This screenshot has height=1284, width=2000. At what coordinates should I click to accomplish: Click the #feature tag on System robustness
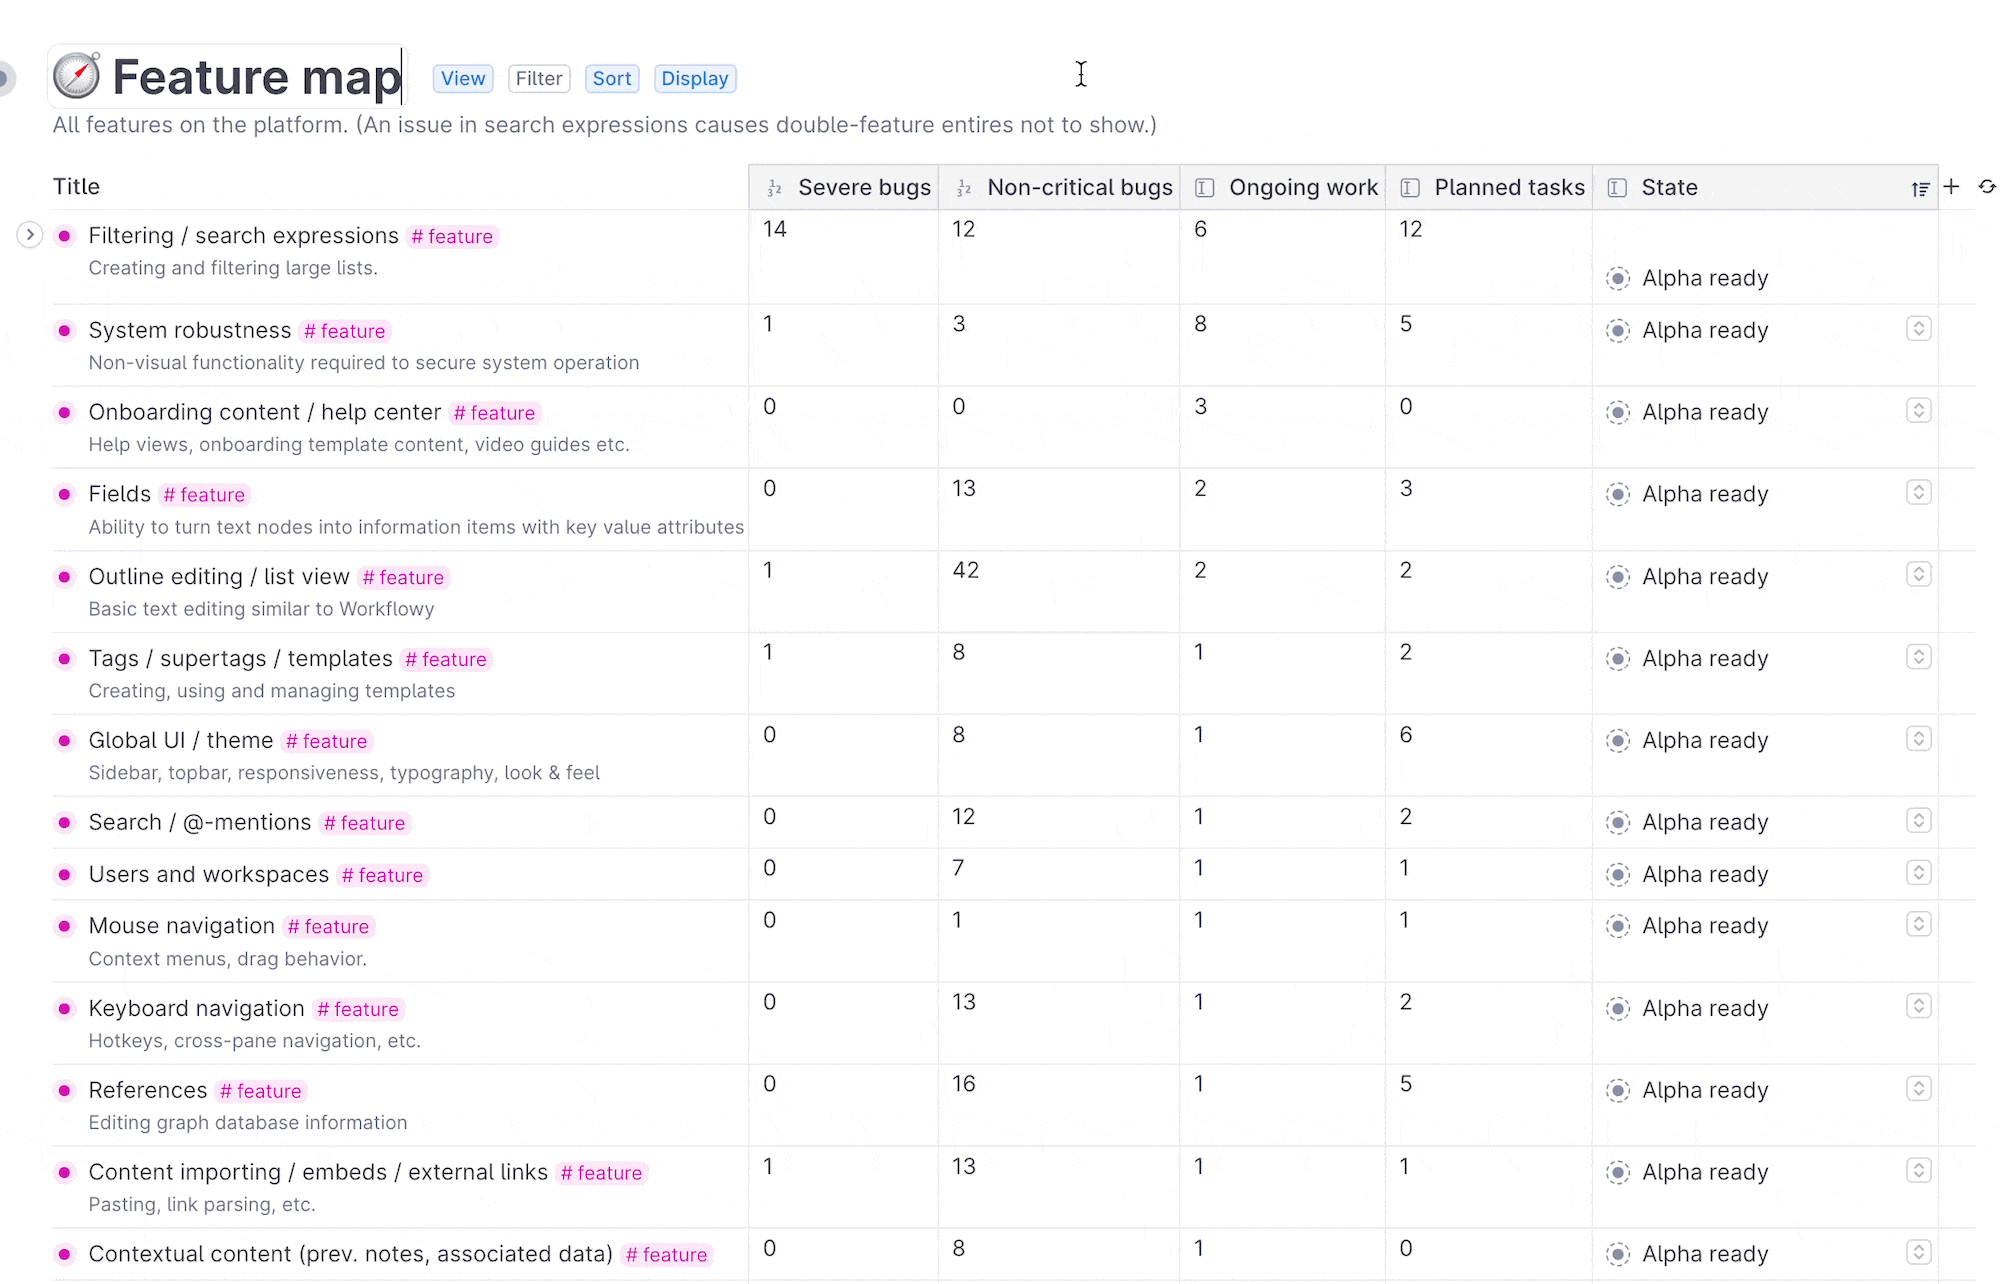[x=345, y=331]
